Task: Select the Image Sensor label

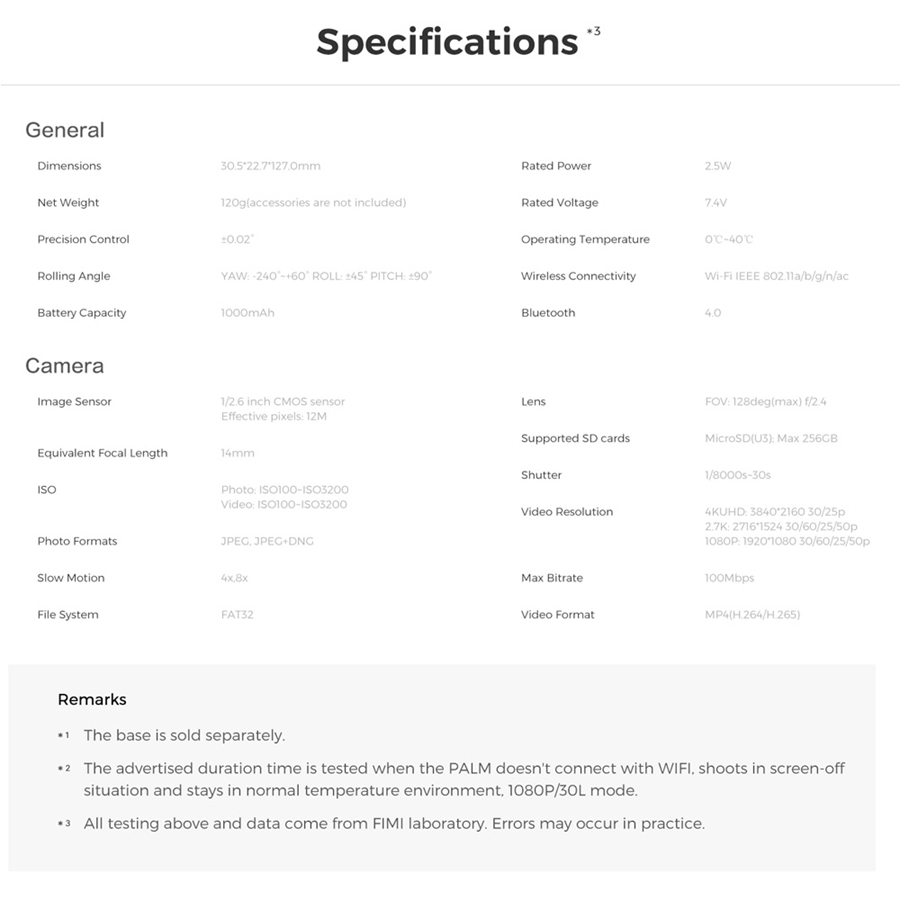Action: point(74,402)
